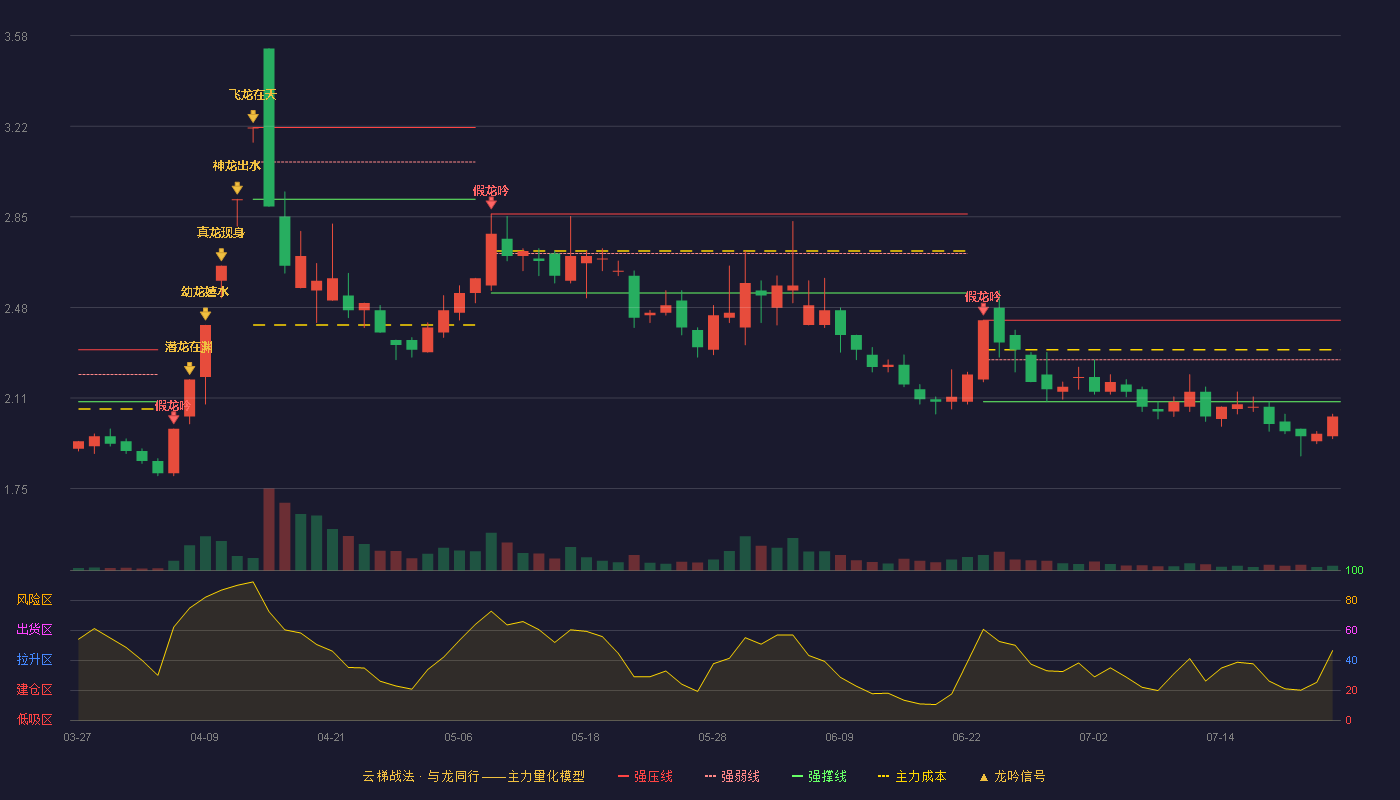Click the green 100 indicator scale value
The width and height of the screenshot is (1400, 800).
point(1354,571)
